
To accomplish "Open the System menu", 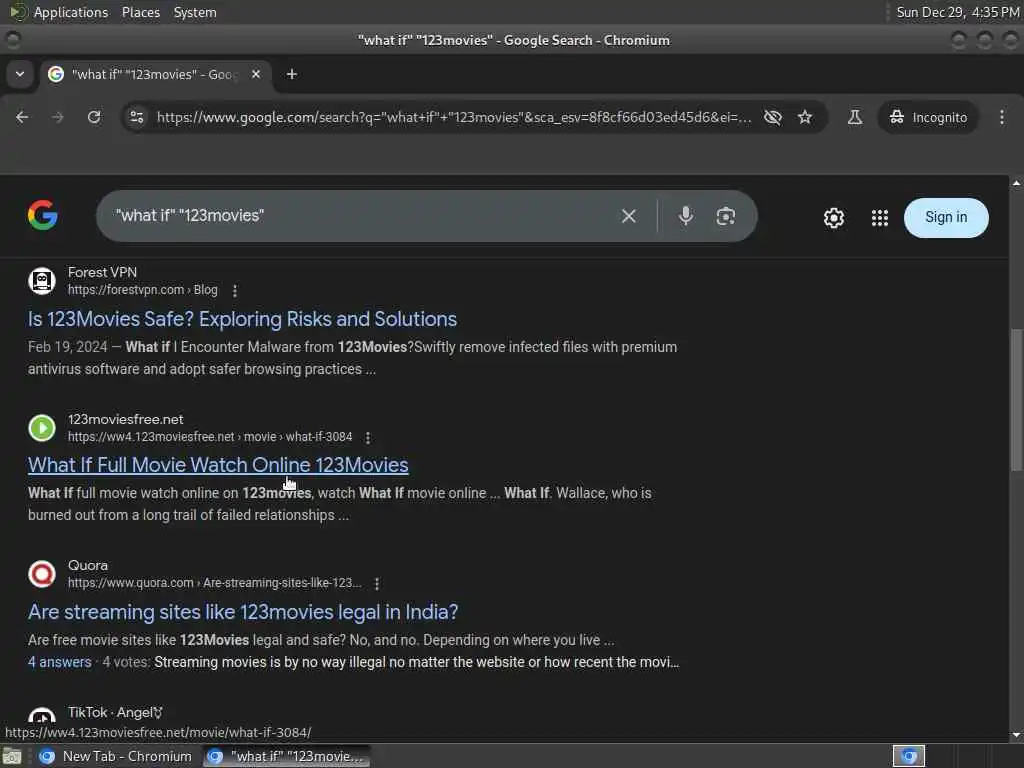I will pyautogui.click(x=195, y=12).
